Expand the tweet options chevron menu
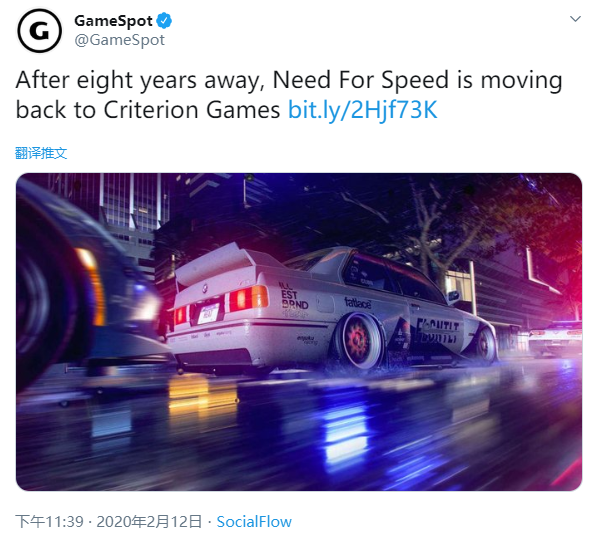Image resolution: width=595 pixels, height=533 pixels. pos(575,19)
